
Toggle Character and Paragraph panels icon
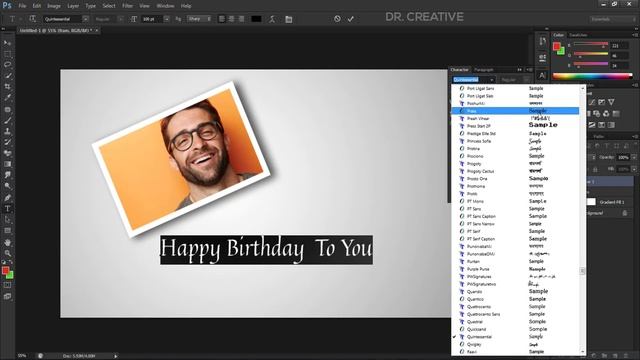point(289,19)
